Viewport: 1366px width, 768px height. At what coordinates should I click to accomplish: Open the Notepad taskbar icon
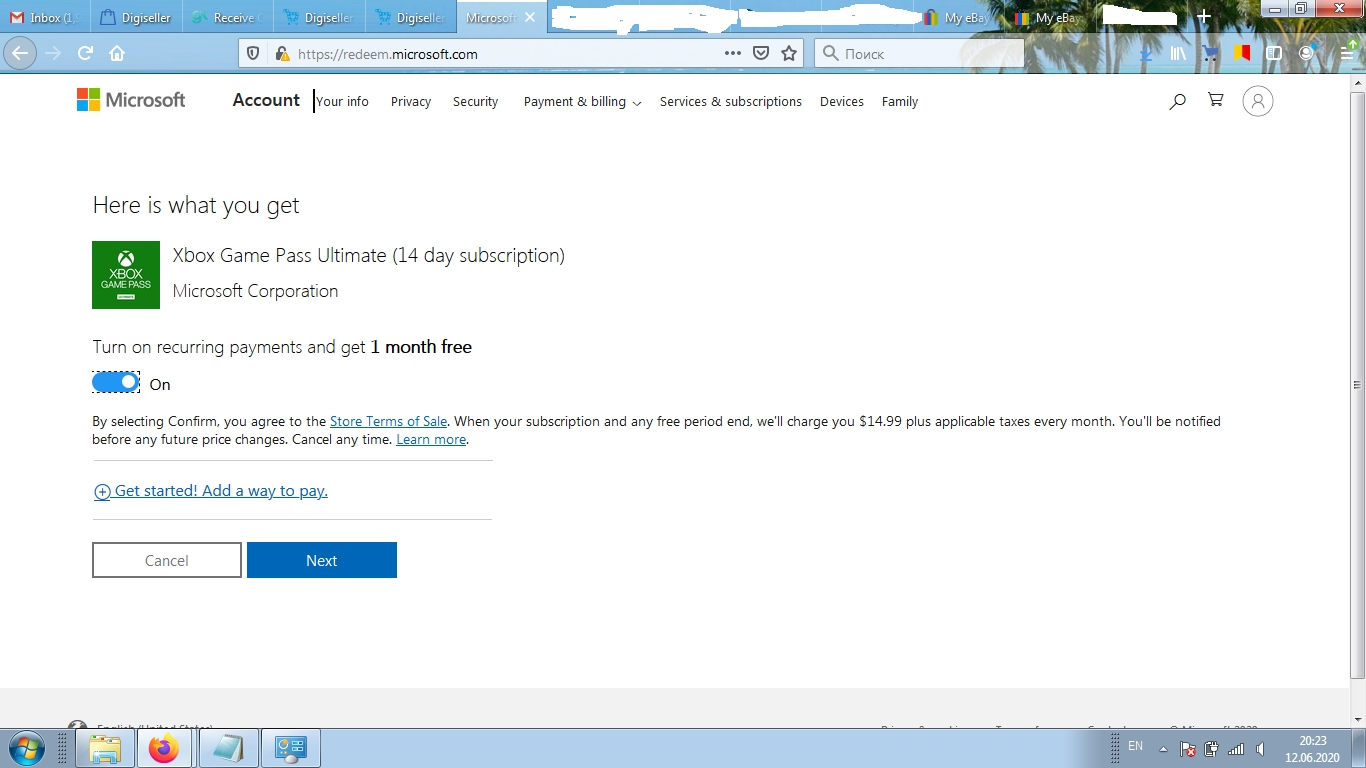[229, 748]
